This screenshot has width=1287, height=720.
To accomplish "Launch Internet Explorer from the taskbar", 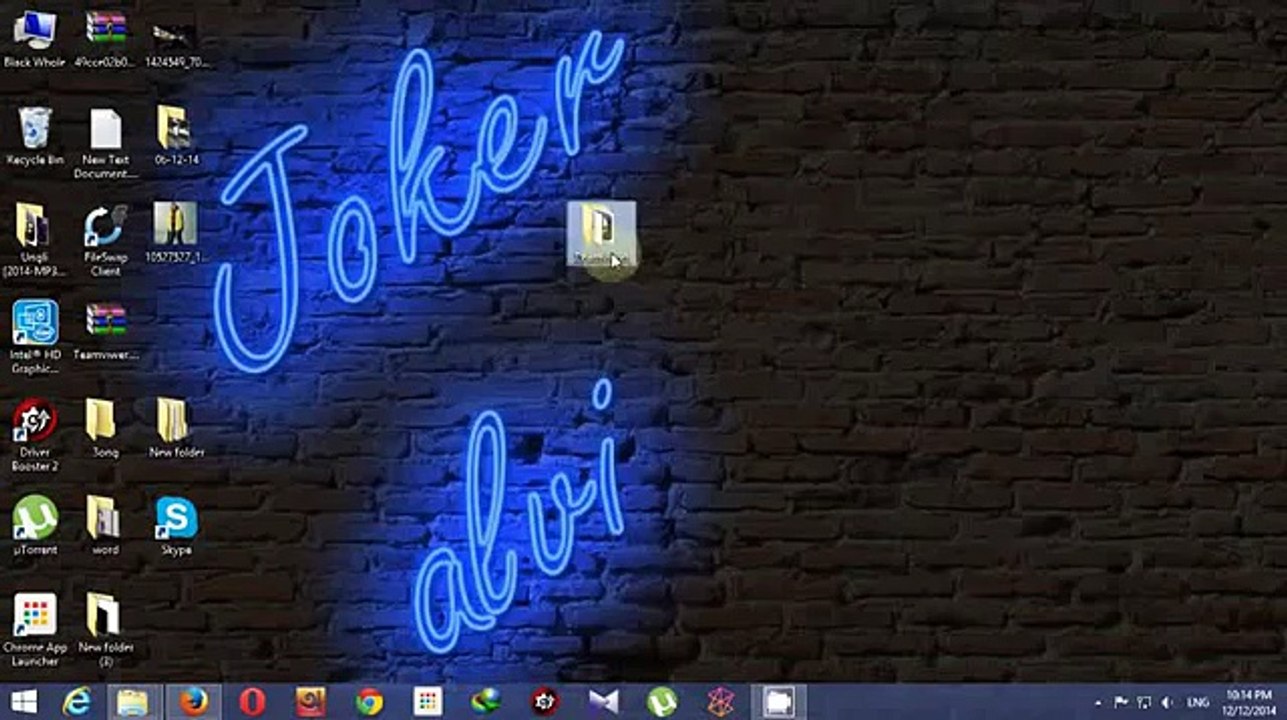I will pyautogui.click(x=76, y=702).
